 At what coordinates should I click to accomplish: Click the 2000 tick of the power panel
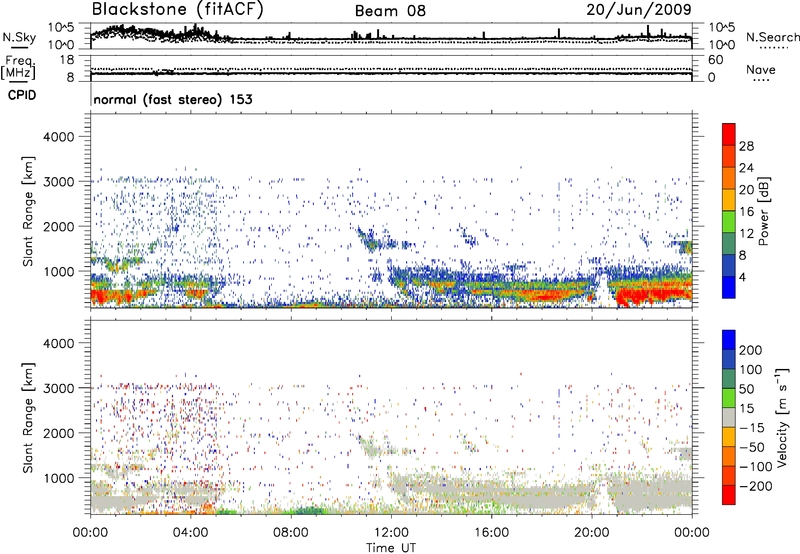58,226
